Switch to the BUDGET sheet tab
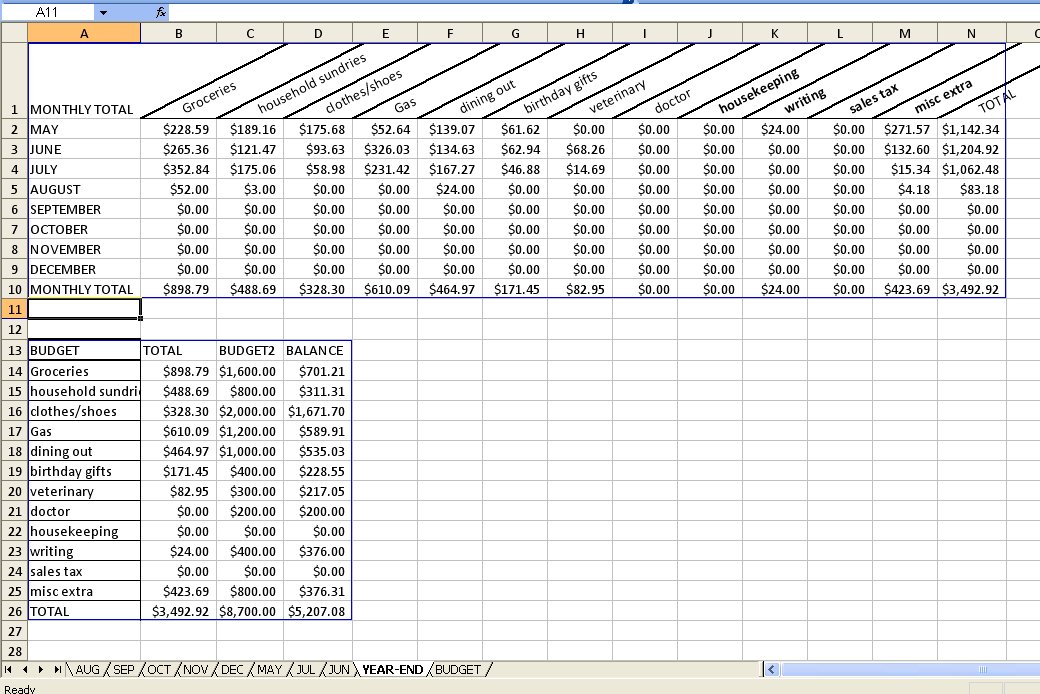This screenshot has width=1040, height=694. [x=456, y=669]
